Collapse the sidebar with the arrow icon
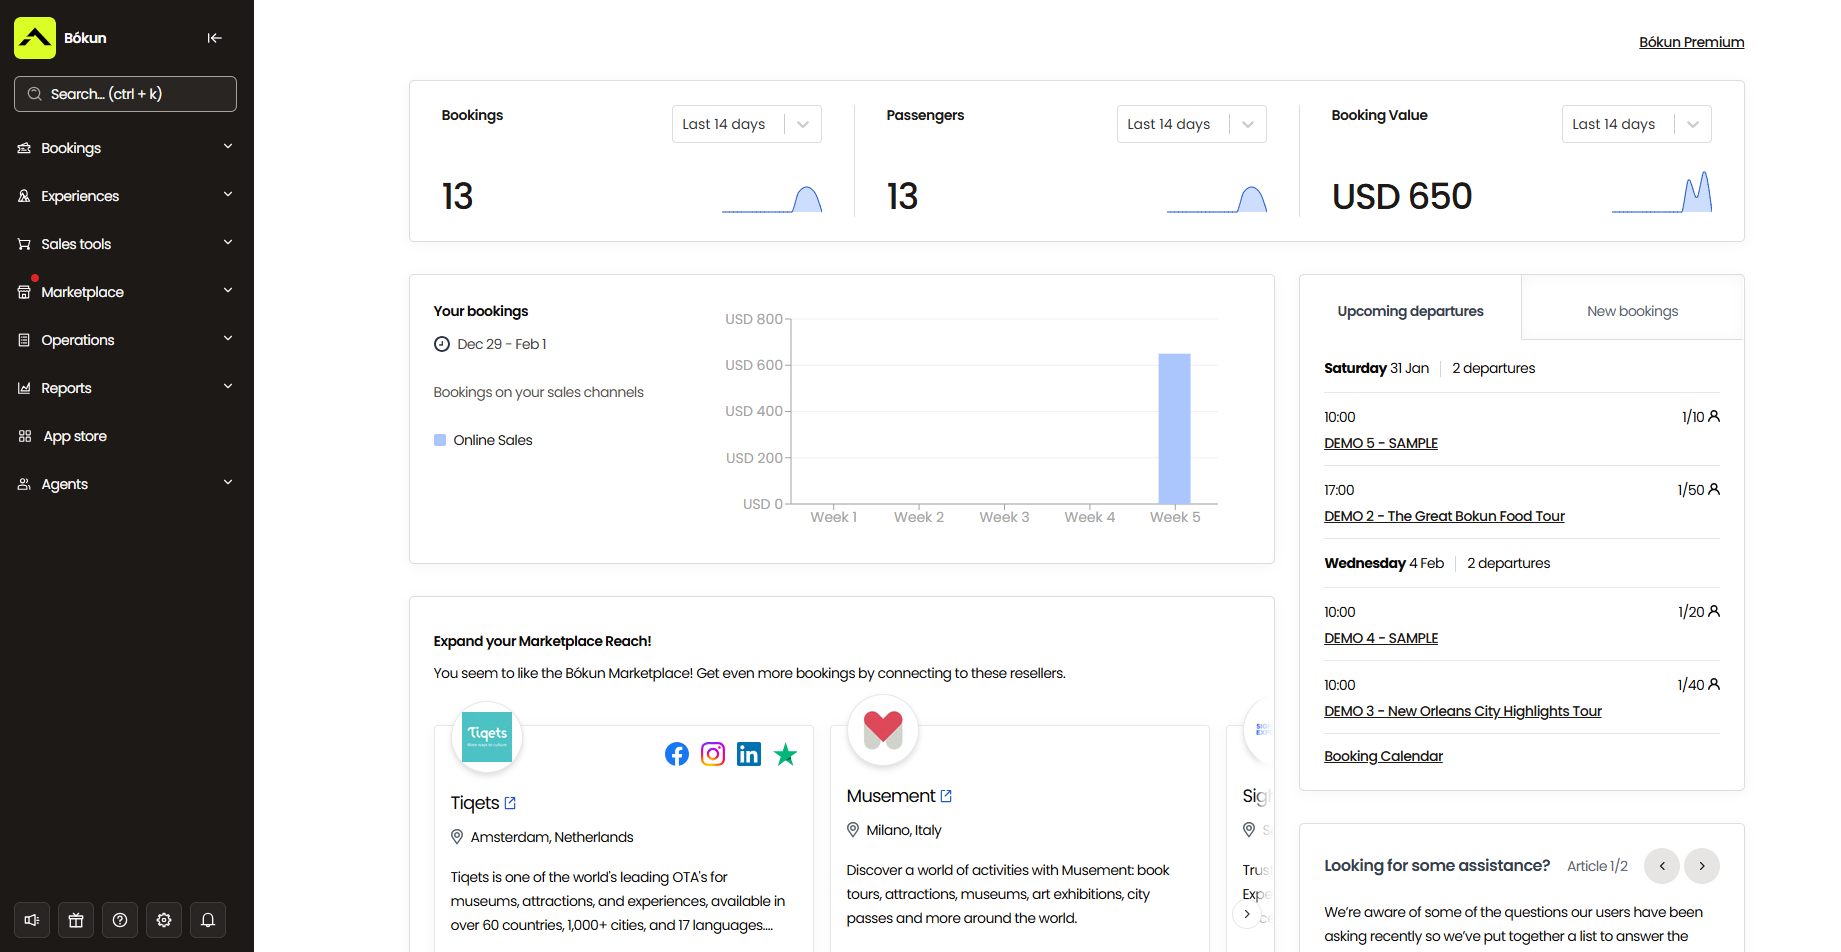Screen dimensions: 1841x952 (x=214, y=38)
